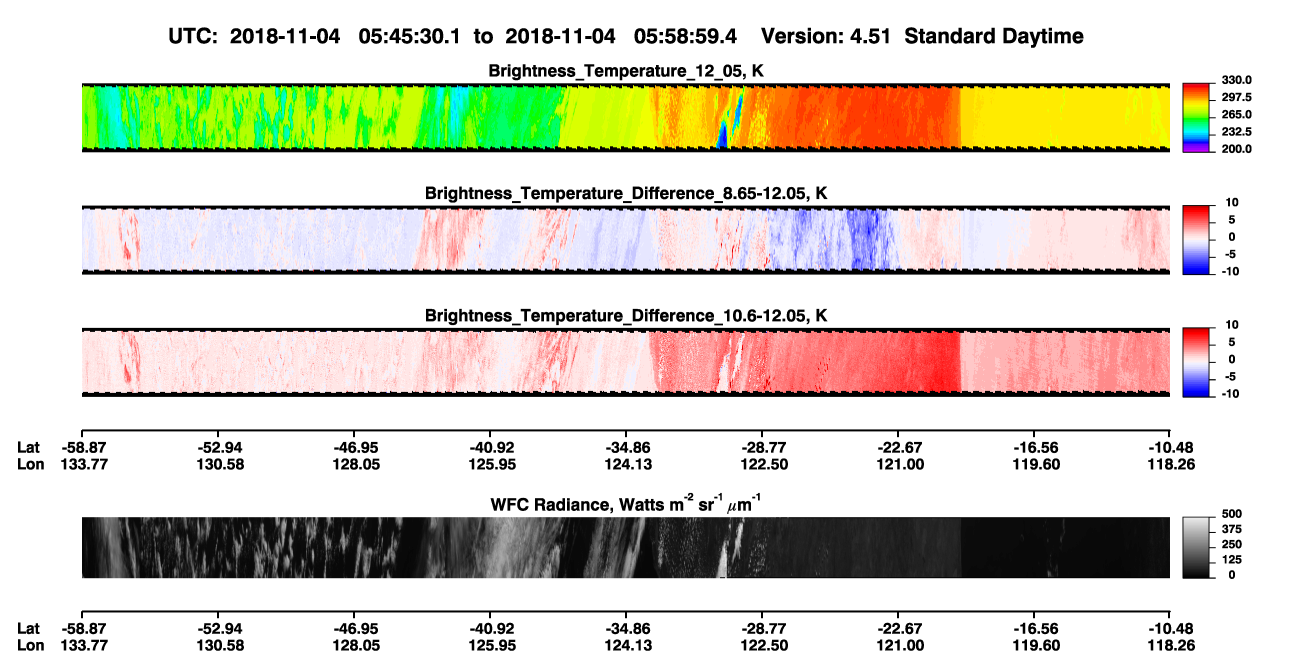Click bottom axis longitude 118.26
The image size is (1300, 667).
[x=1170, y=645]
